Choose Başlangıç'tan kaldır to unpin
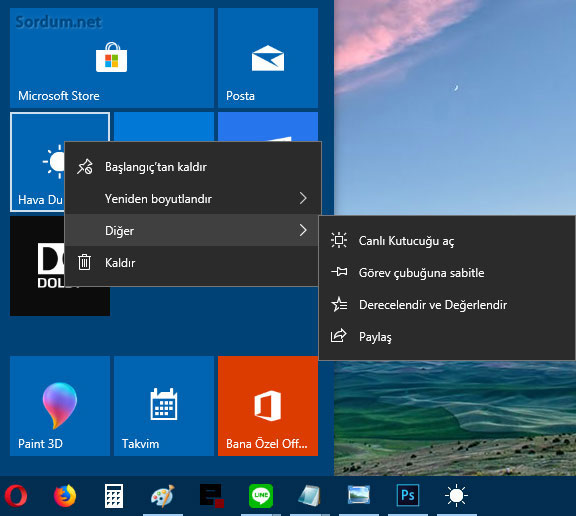576x516 pixels. pos(193,167)
